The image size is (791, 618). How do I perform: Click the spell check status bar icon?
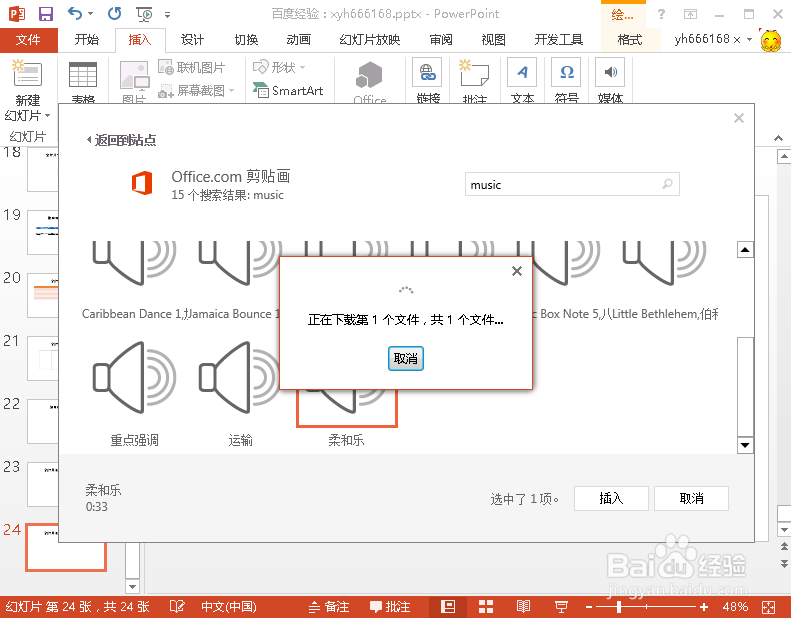(x=177, y=606)
